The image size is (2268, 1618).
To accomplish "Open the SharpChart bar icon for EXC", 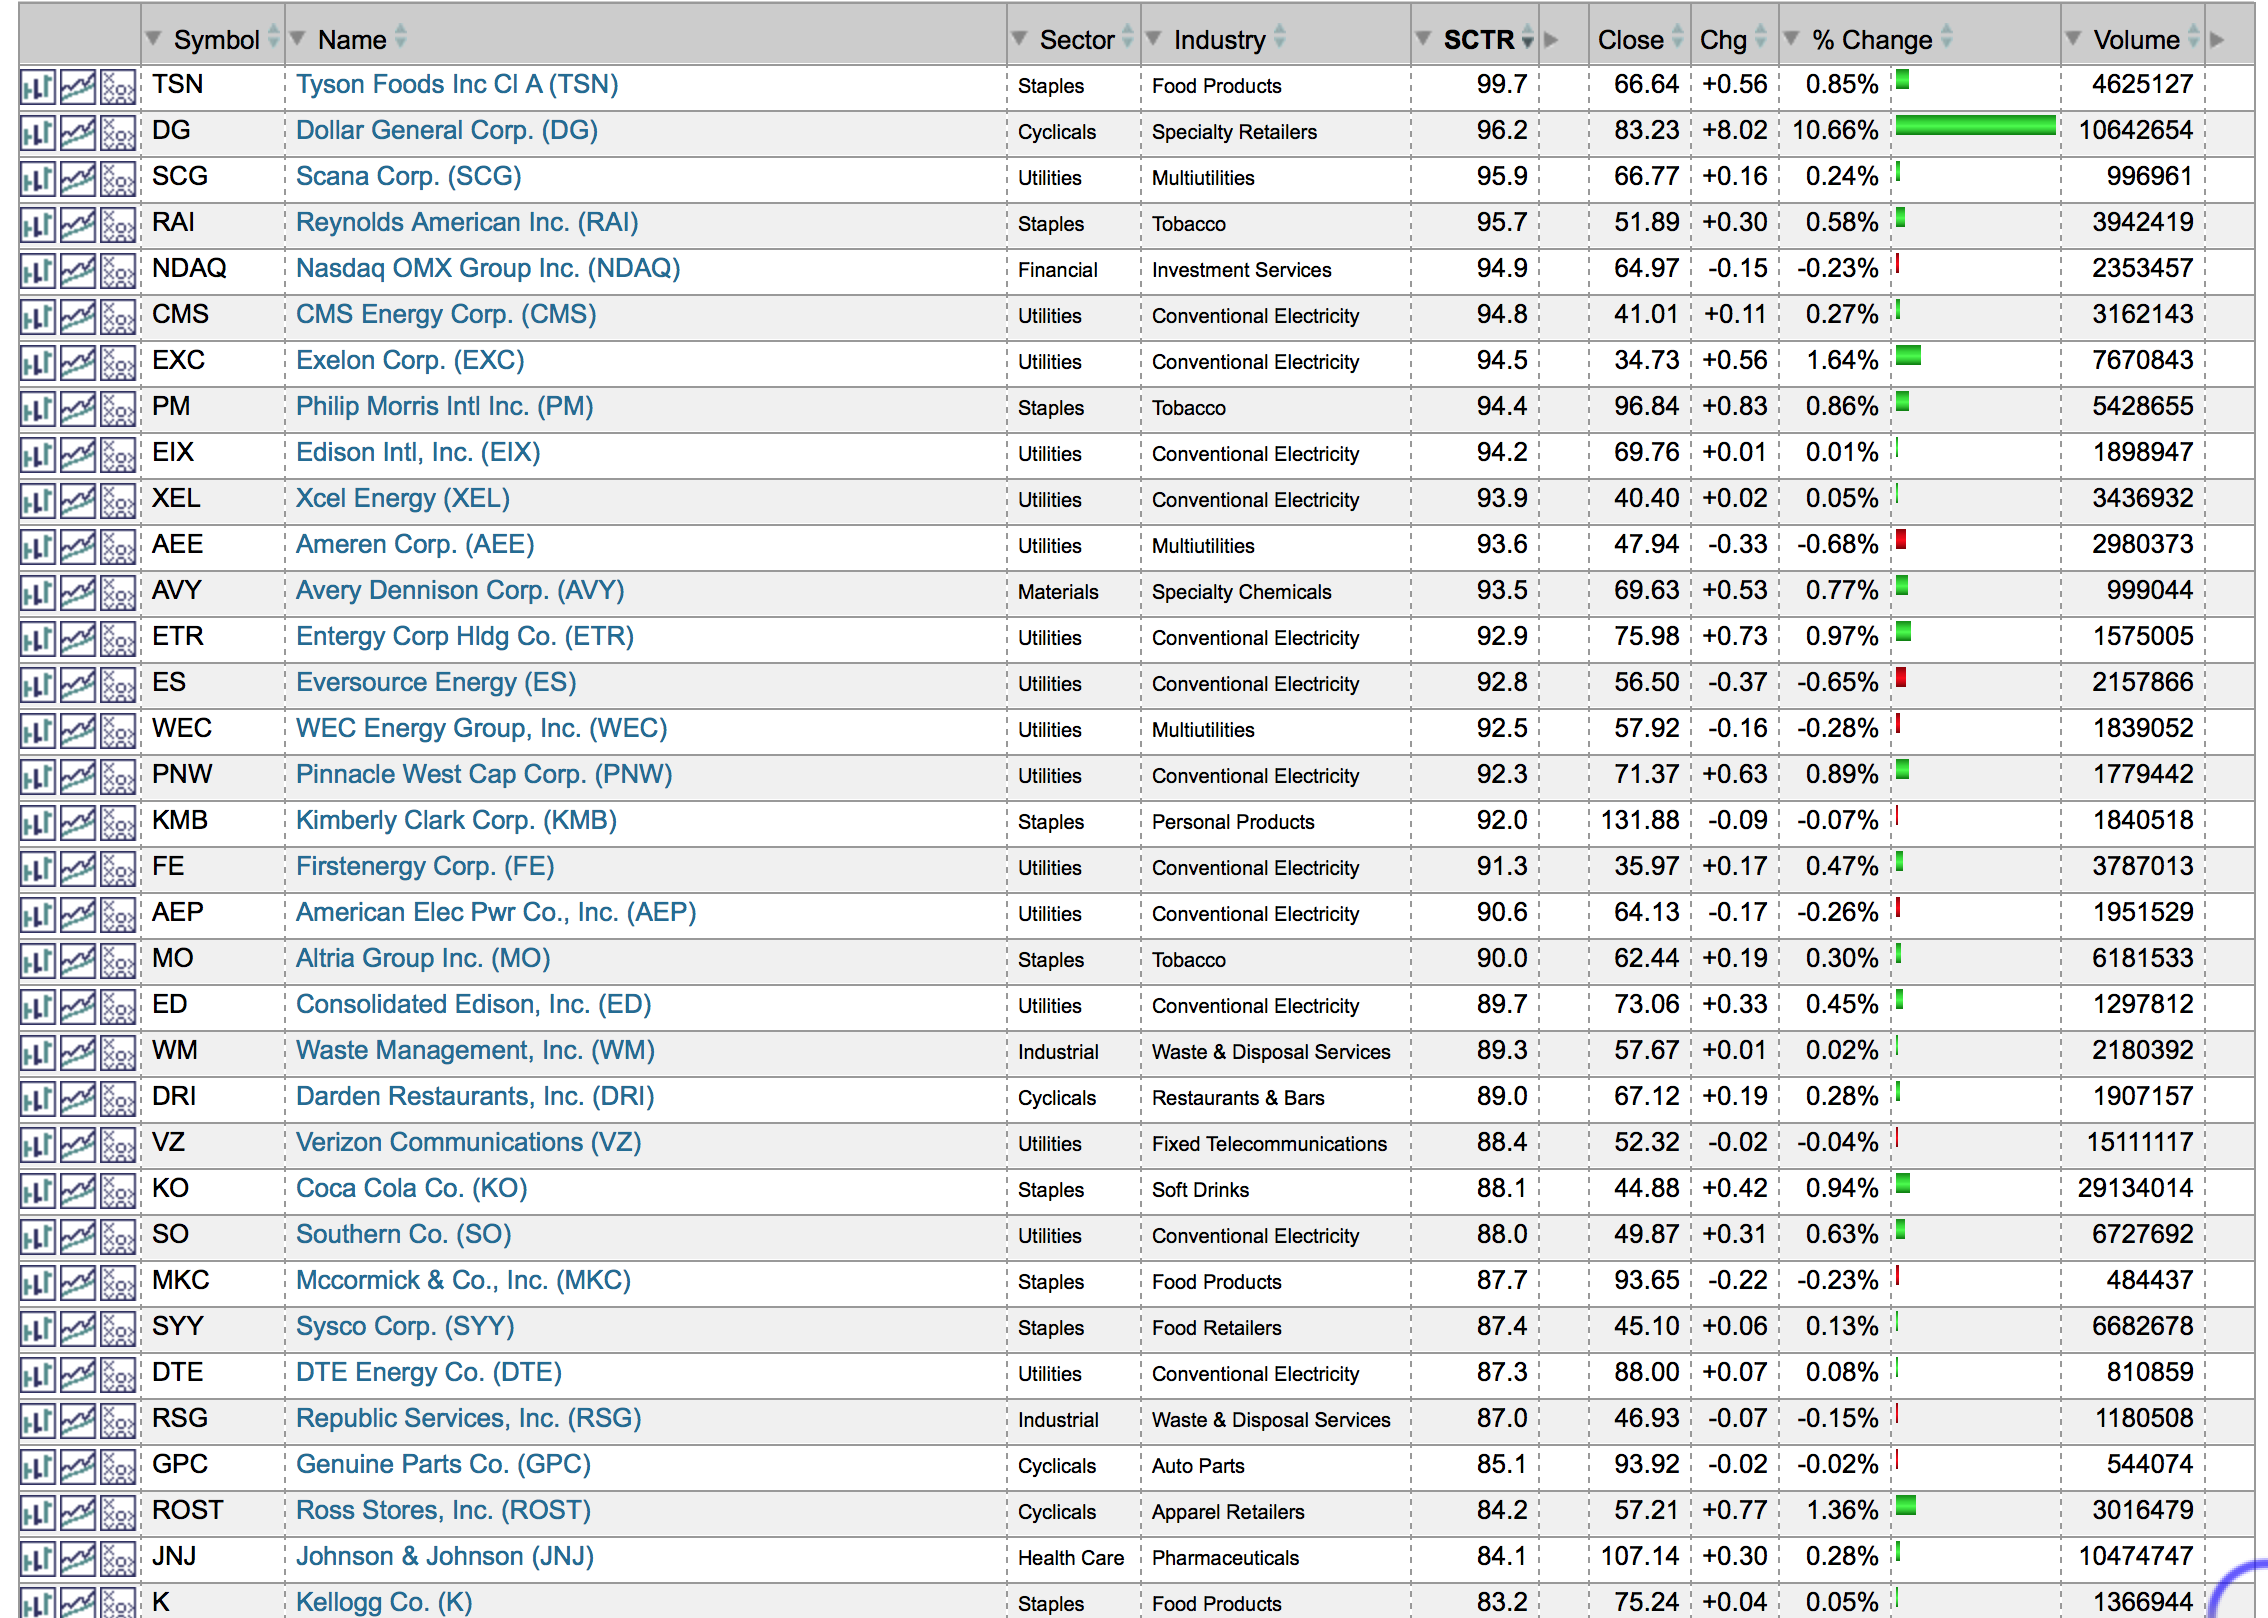I will click(x=37, y=363).
